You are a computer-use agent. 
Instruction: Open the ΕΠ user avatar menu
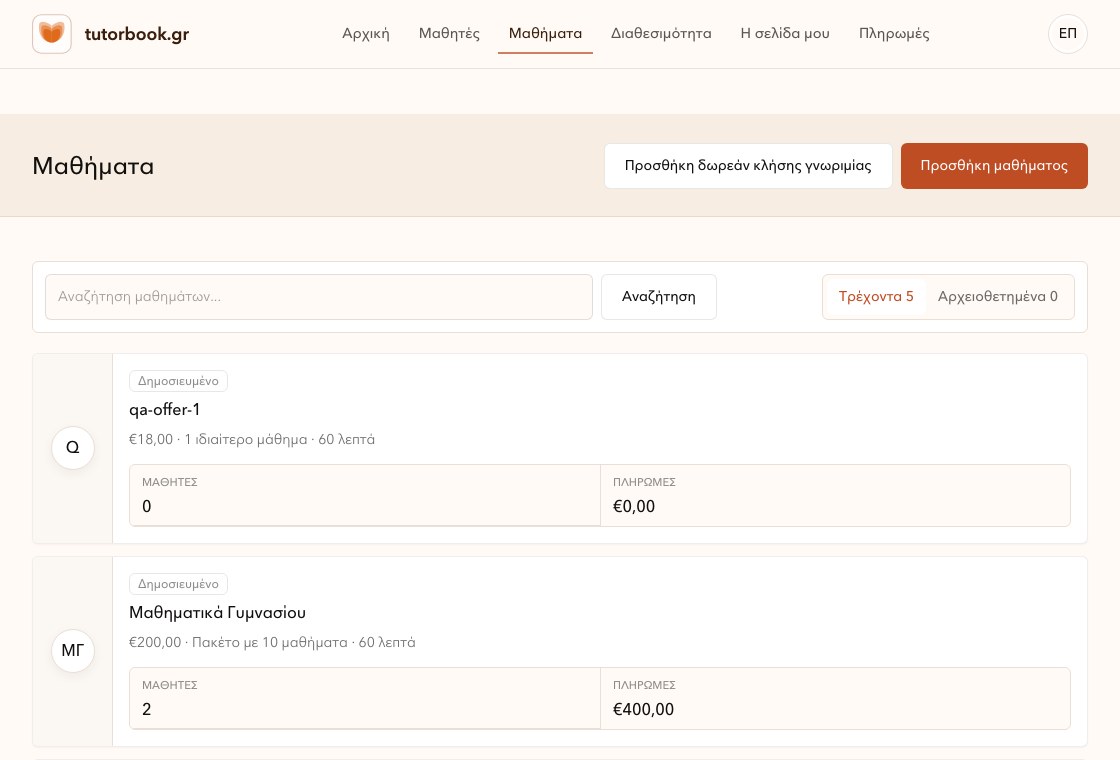(x=1067, y=34)
